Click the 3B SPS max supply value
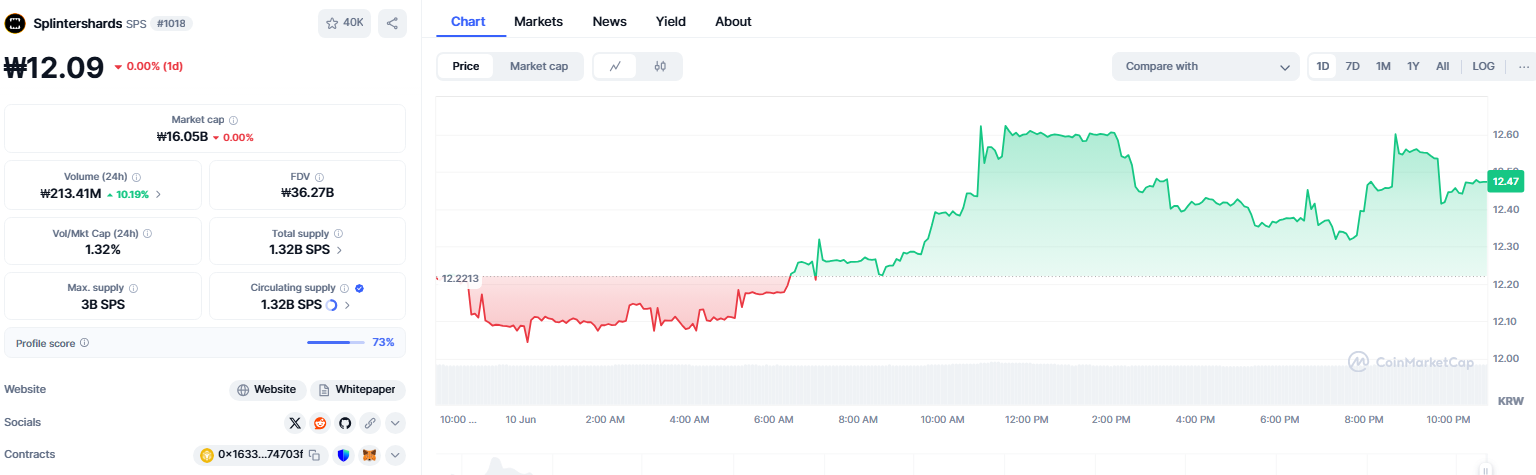Screen dimensions: 1536x475 point(103,305)
